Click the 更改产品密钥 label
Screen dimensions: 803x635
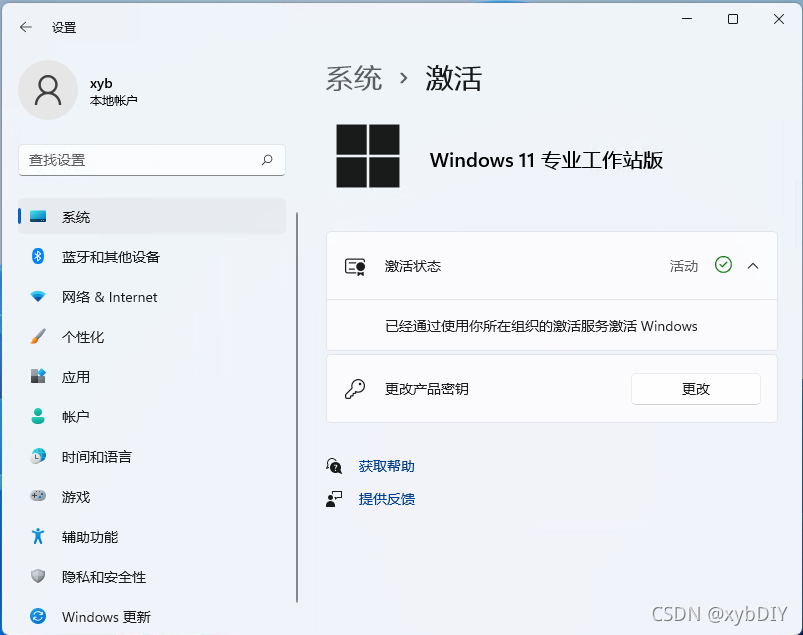[x=427, y=389]
